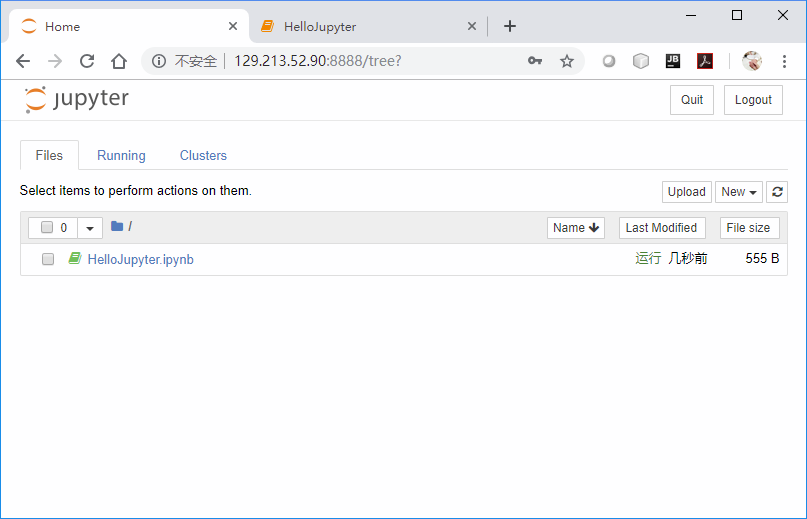Reload the browser page
This screenshot has height=519, width=807.
pyautogui.click(x=87, y=61)
